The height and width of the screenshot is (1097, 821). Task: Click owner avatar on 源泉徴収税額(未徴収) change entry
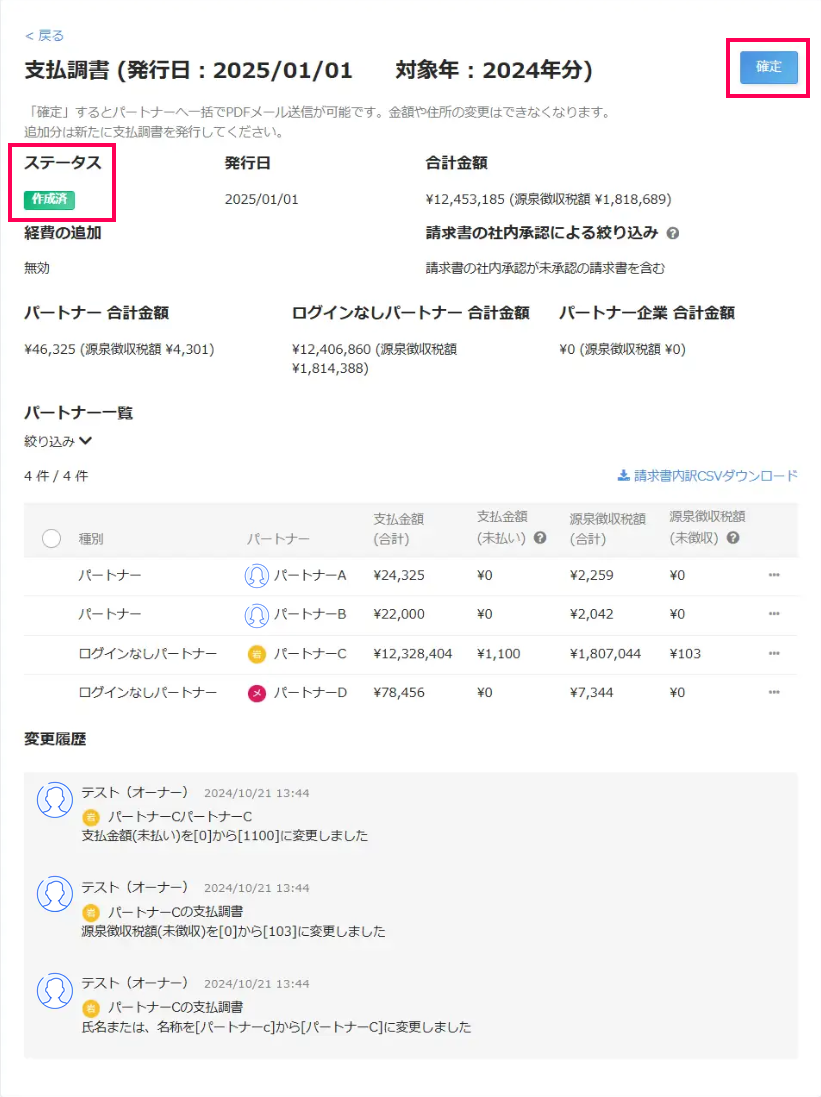55,894
